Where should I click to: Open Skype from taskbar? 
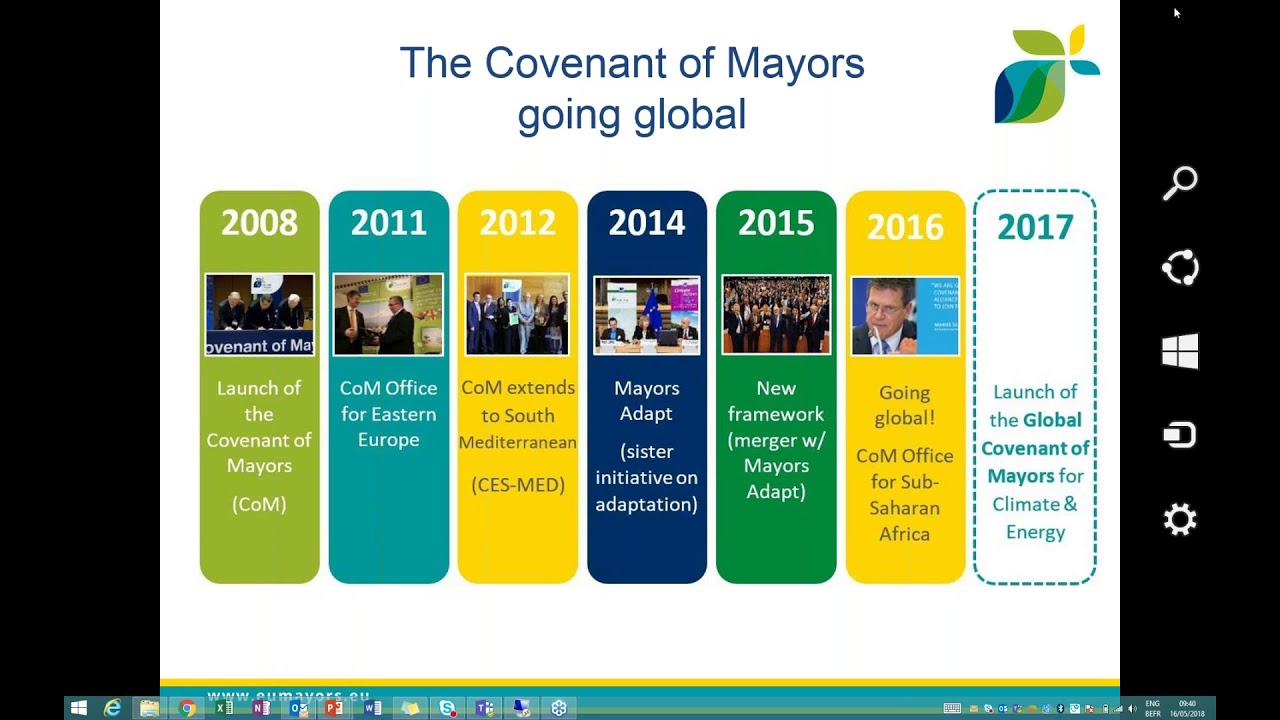click(x=447, y=708)
